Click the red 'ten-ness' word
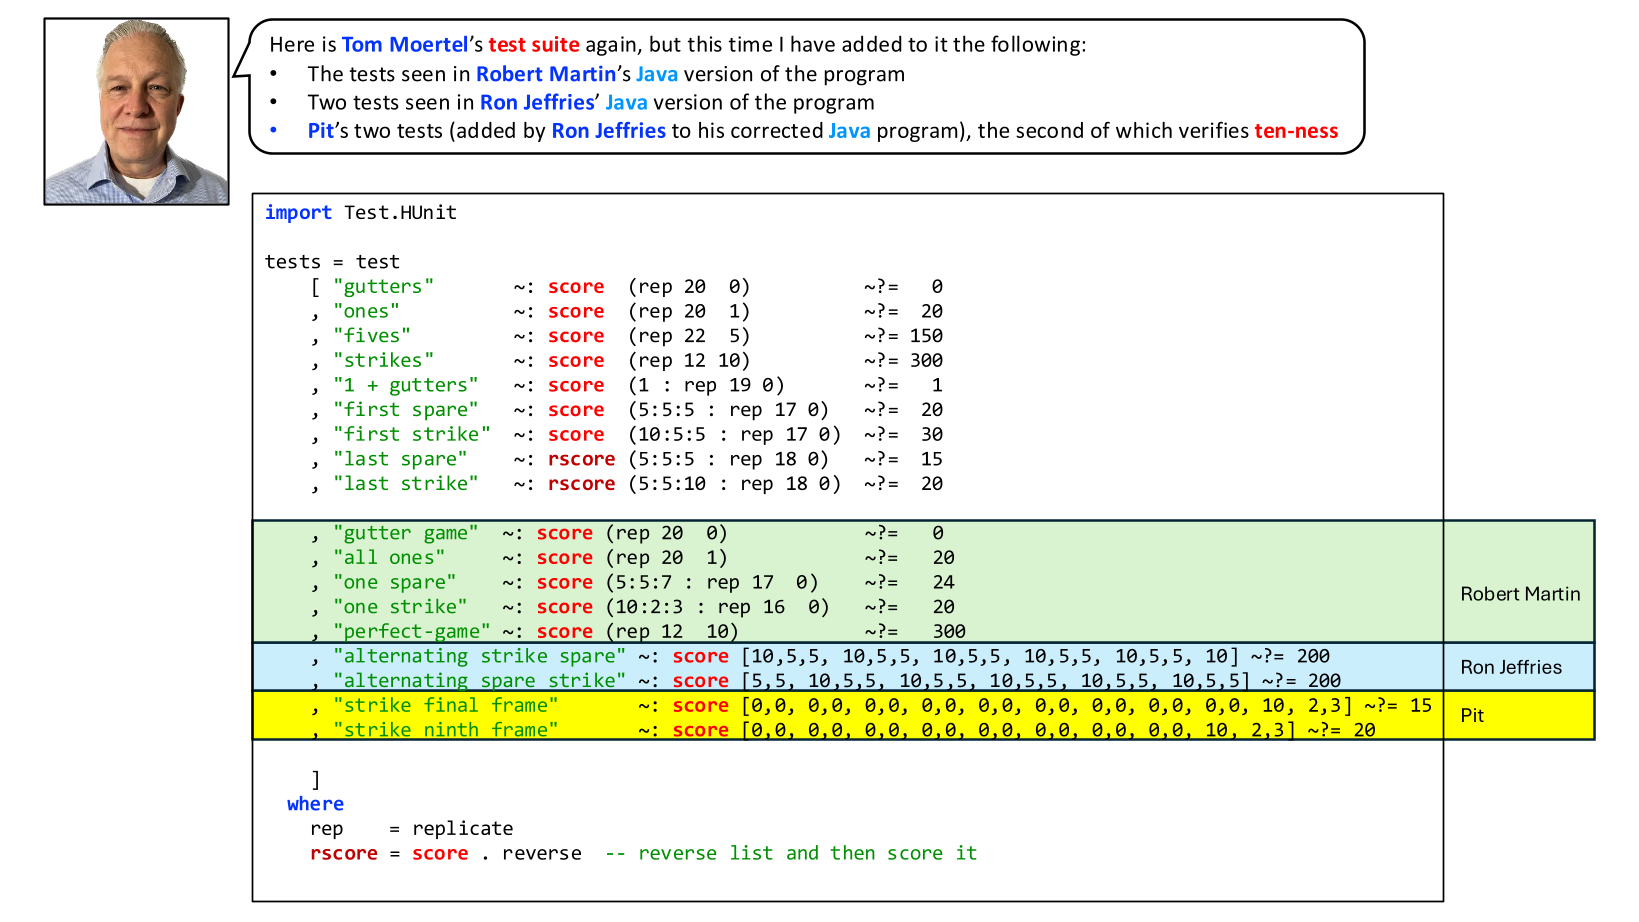The height and width of the screenshot is (922, 1639). click(1296, 131)
